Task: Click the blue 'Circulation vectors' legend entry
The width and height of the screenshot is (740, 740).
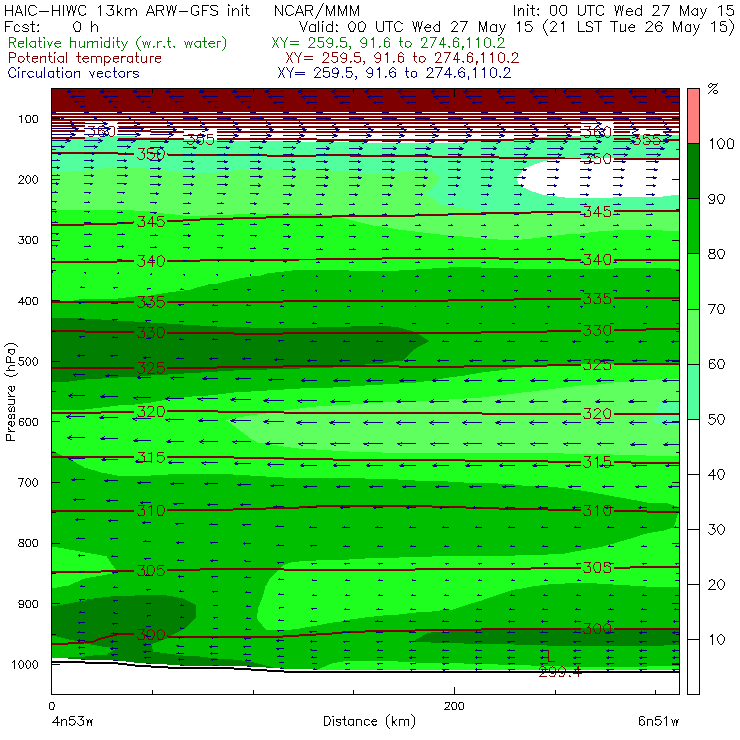Action: [74, 73]
